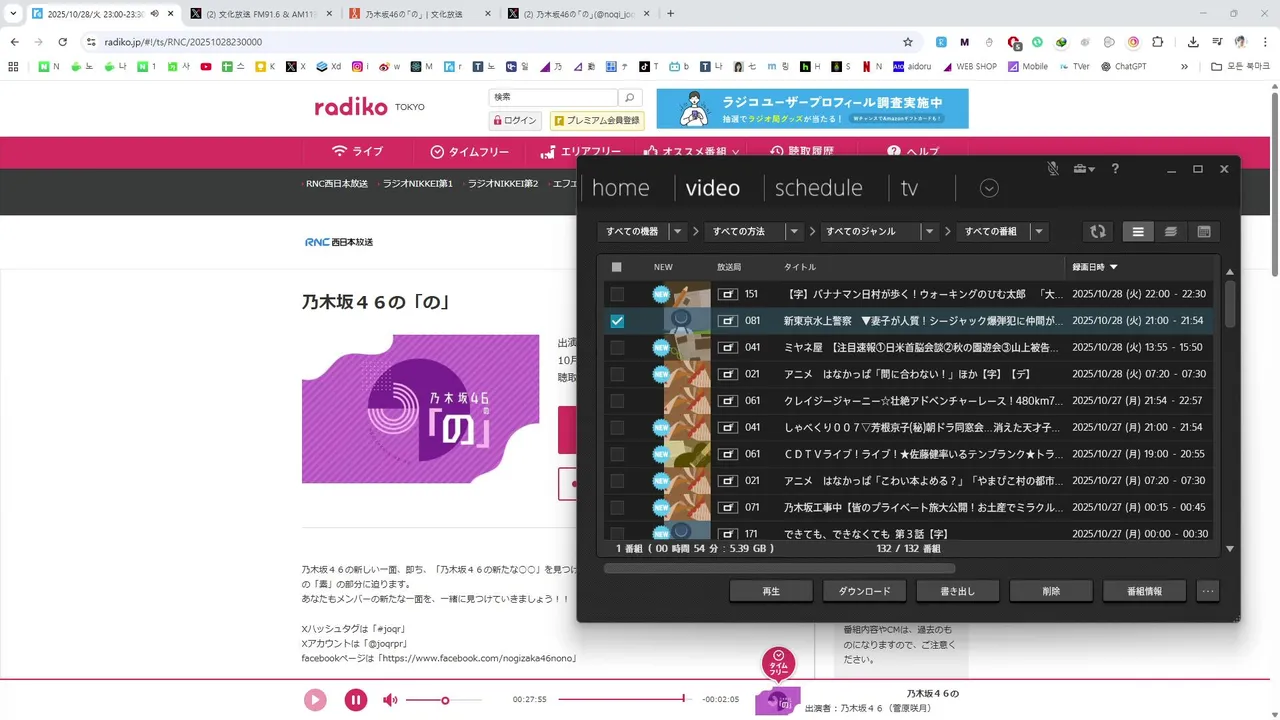
Task: Check the しゃべくり007 row checkbox
Action: point(617,427)
